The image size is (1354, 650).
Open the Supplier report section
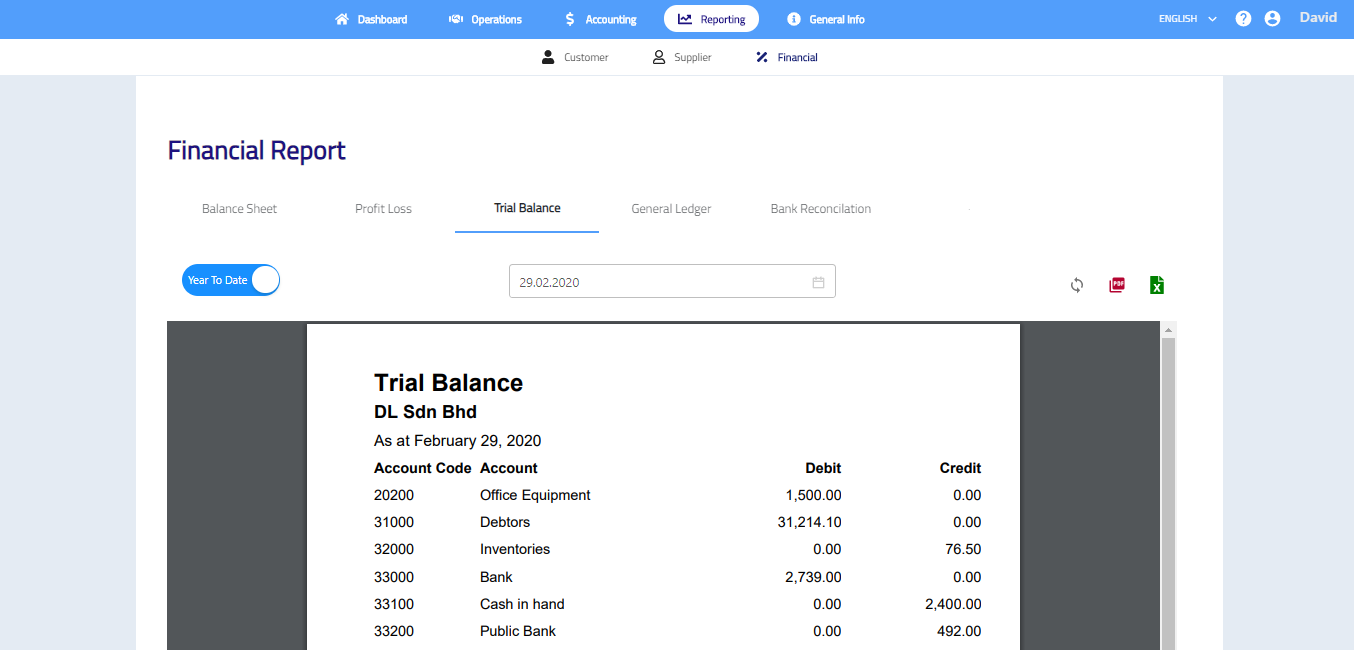[x=682, y=58]
